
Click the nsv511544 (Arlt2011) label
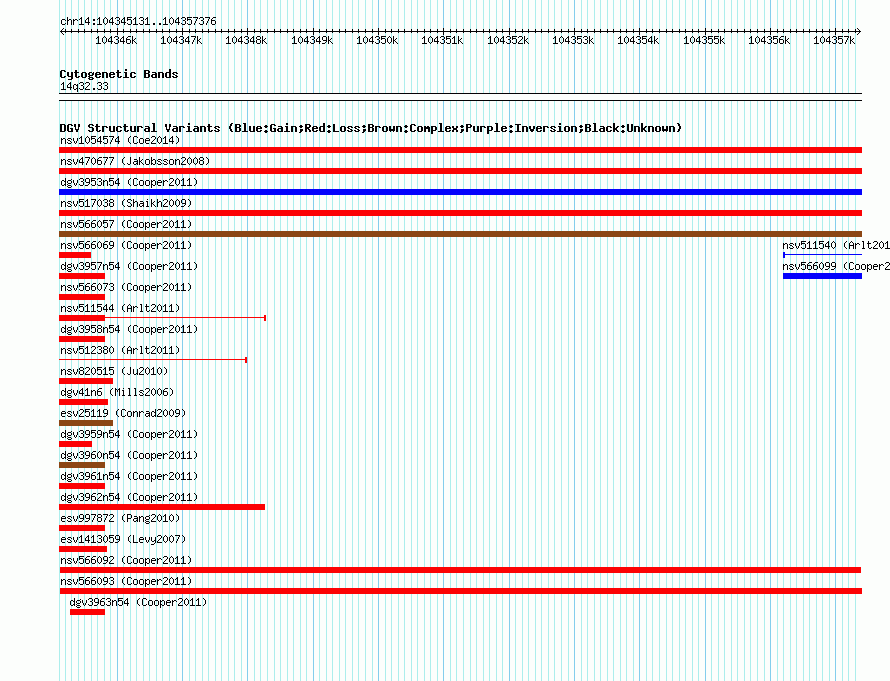(x=120, y=308)
